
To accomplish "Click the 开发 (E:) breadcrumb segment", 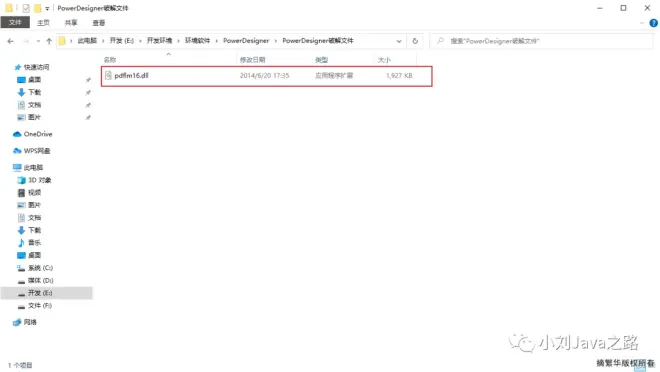I will pyautogui.click(x=122, y=40).
